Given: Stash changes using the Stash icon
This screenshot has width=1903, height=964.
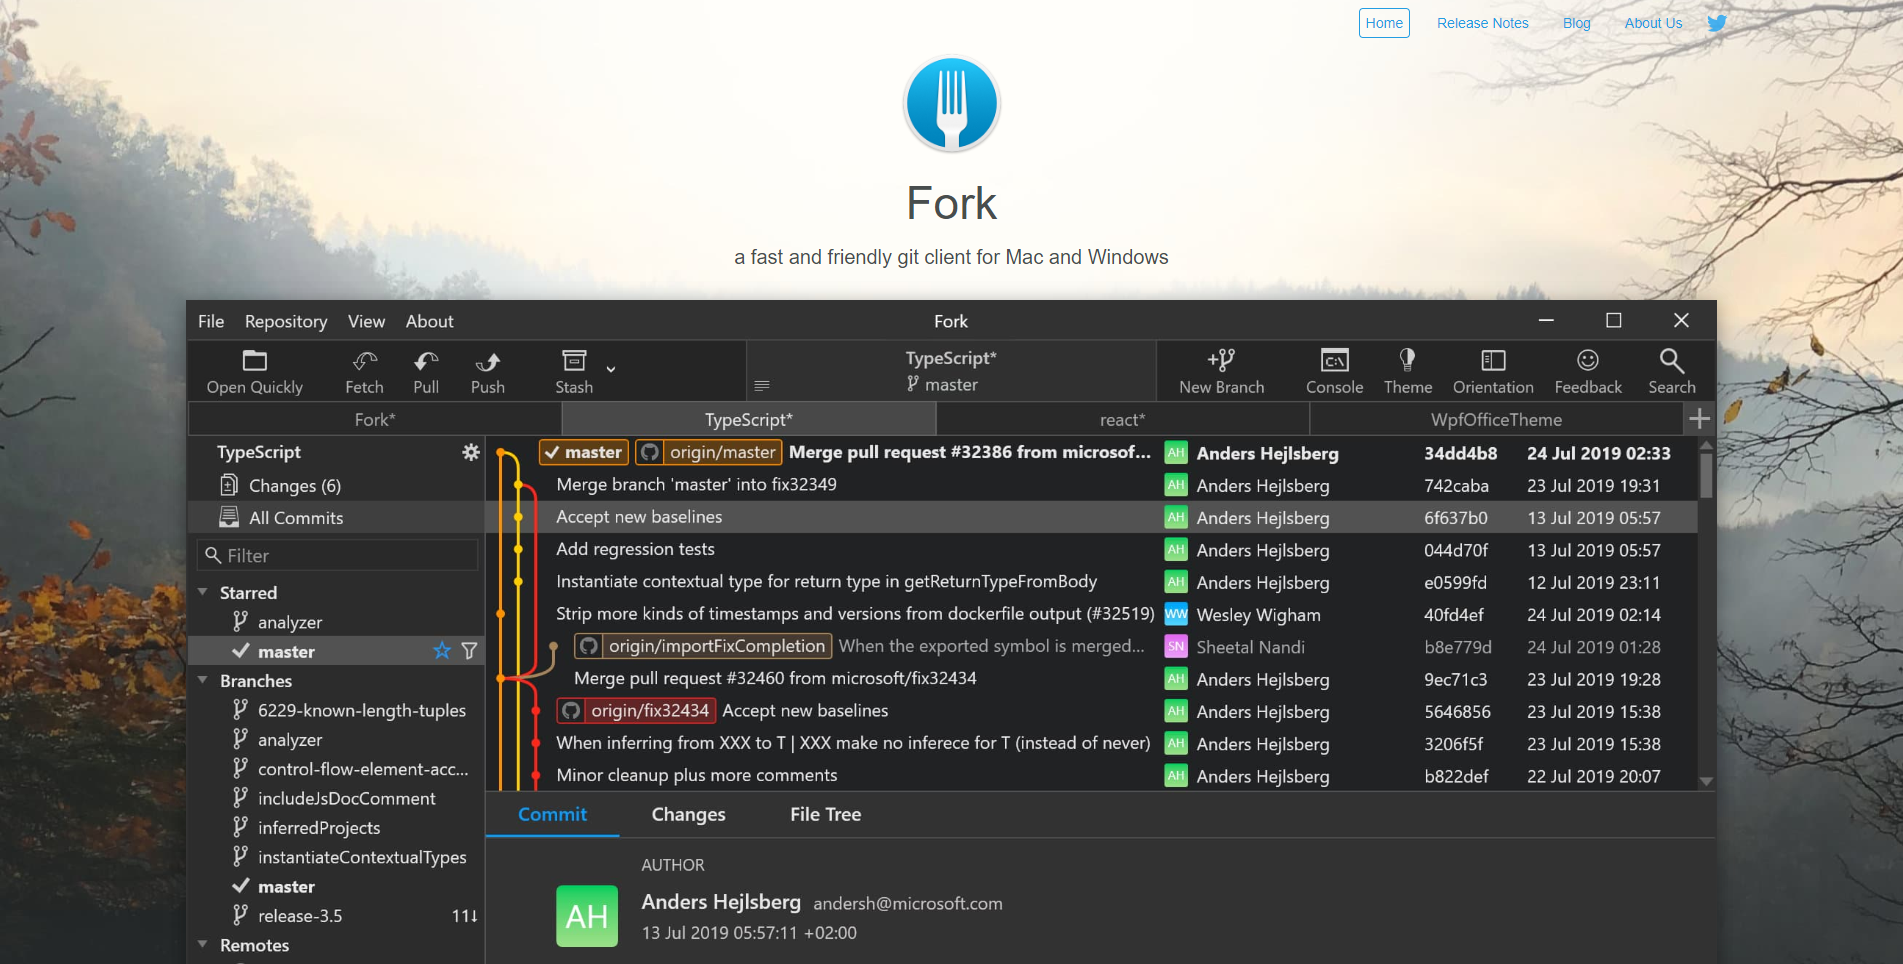Looking at the screenshot, I should pos(574,372).
